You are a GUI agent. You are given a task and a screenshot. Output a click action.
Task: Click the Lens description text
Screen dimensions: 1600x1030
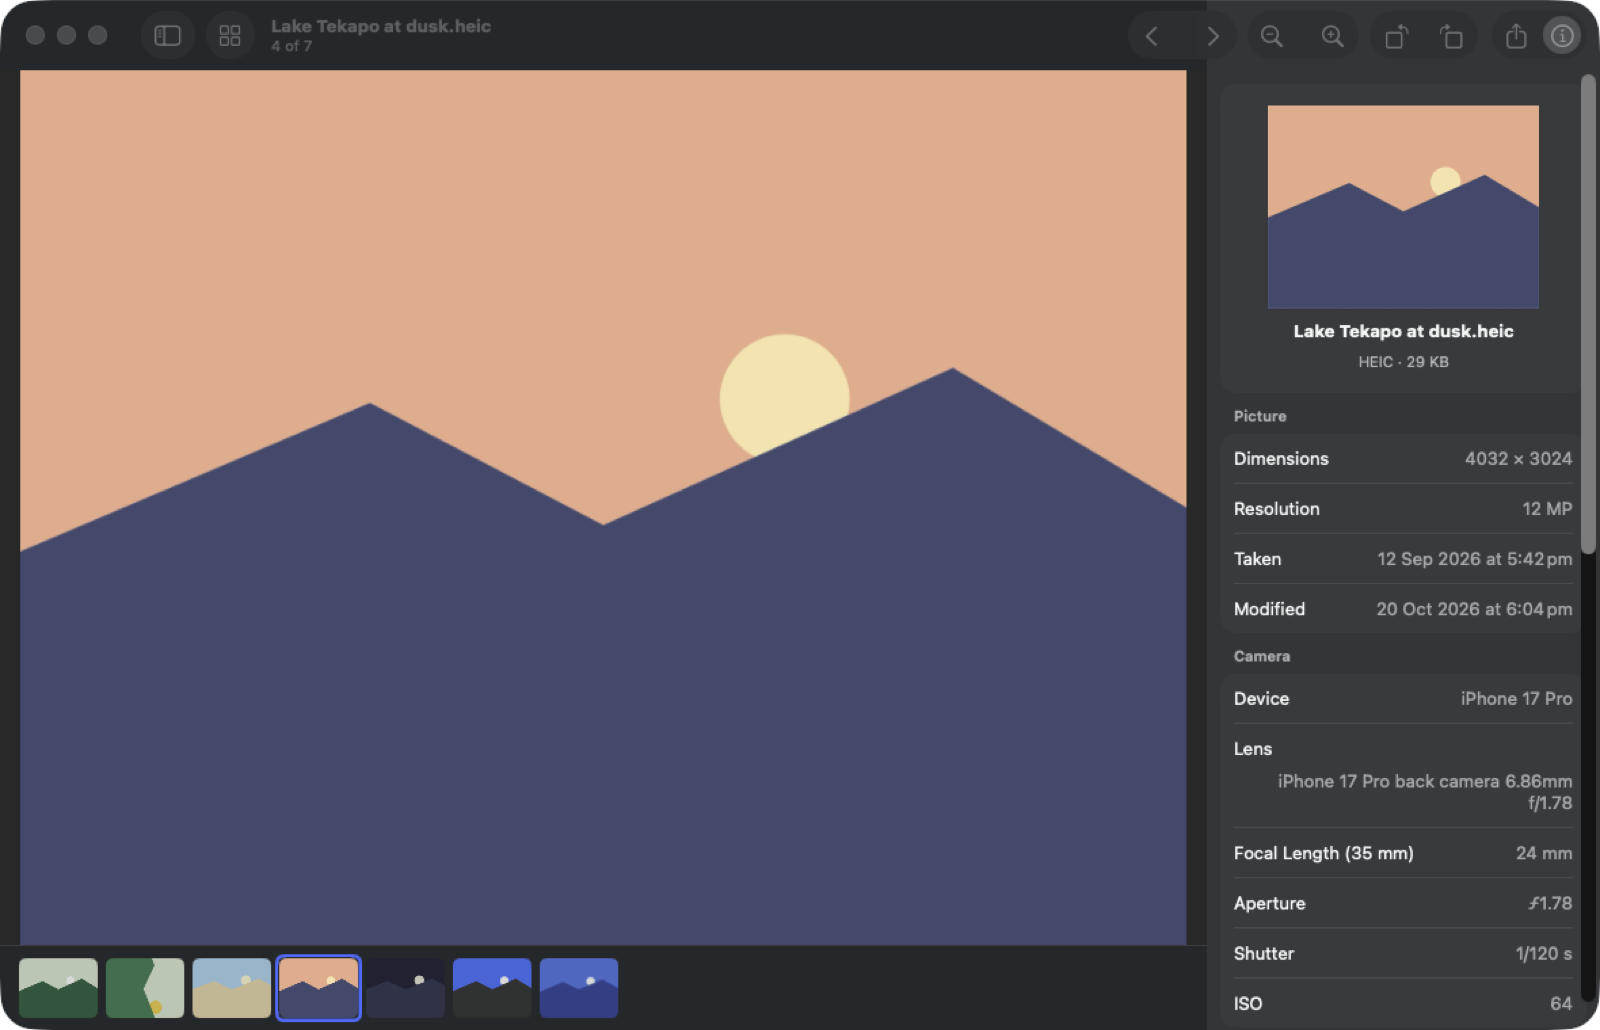tap(1425, 792)
